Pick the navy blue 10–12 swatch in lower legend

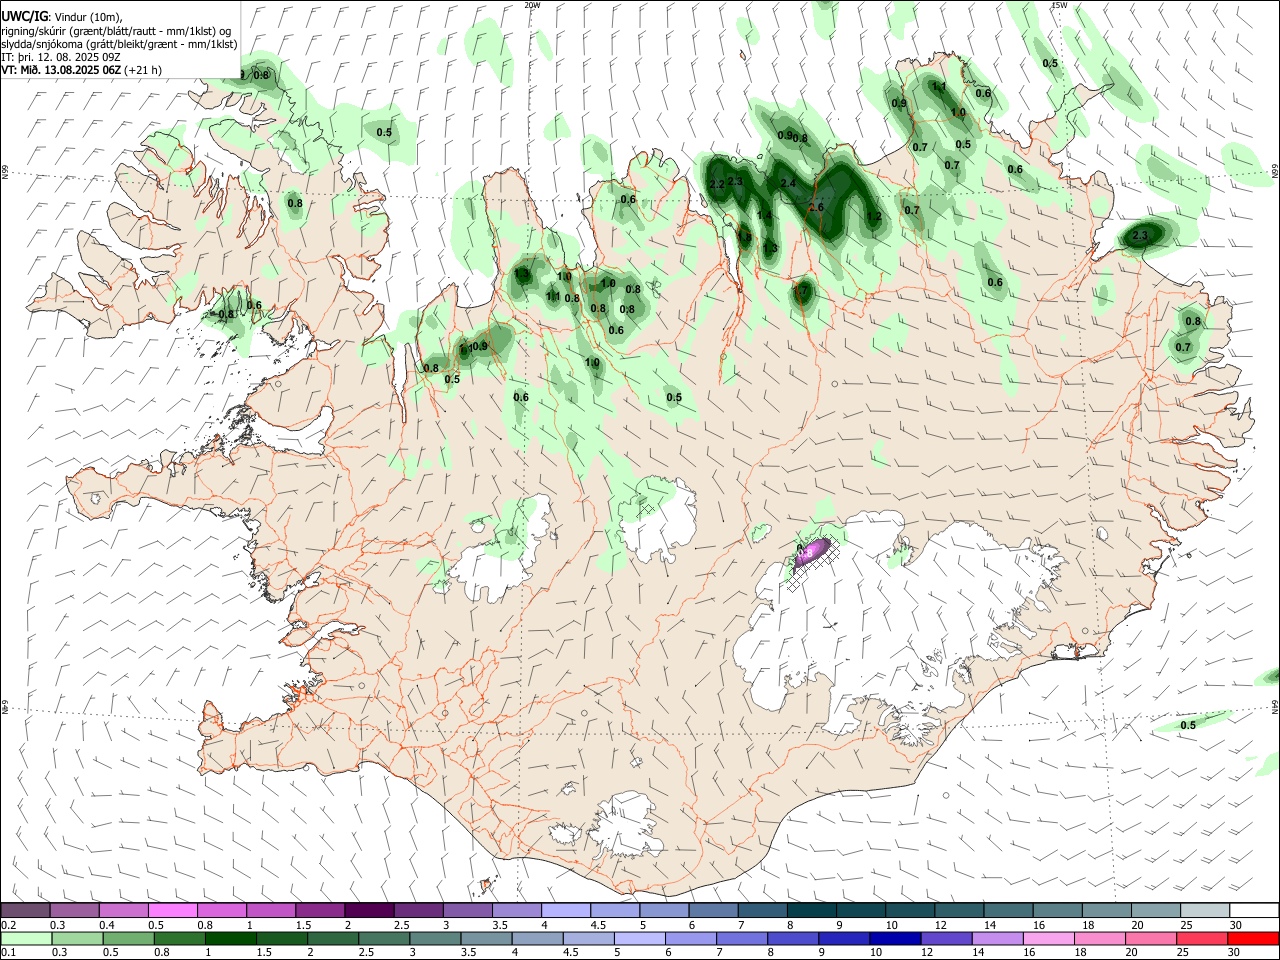[x=894, y=939]
